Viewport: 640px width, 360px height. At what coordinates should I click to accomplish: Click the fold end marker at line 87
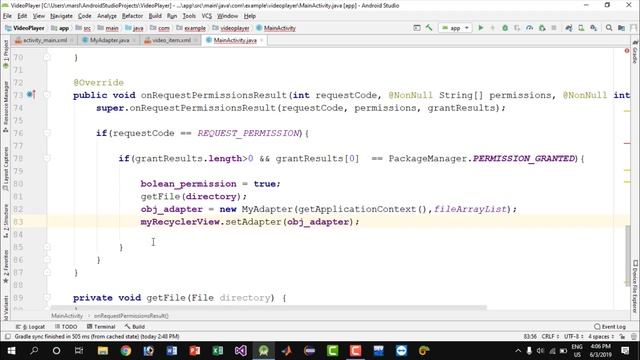pyautogui.click(x=47, y=272)
